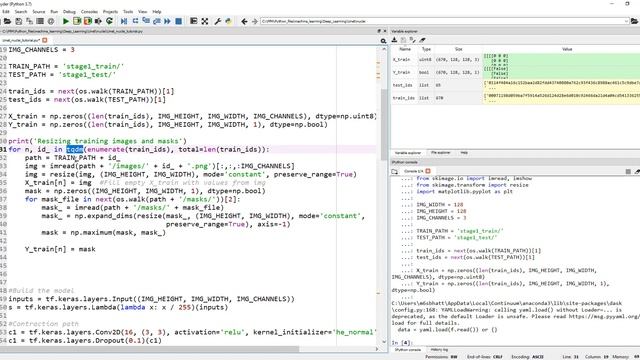Undock the editor pane icon

pos(379,31)
